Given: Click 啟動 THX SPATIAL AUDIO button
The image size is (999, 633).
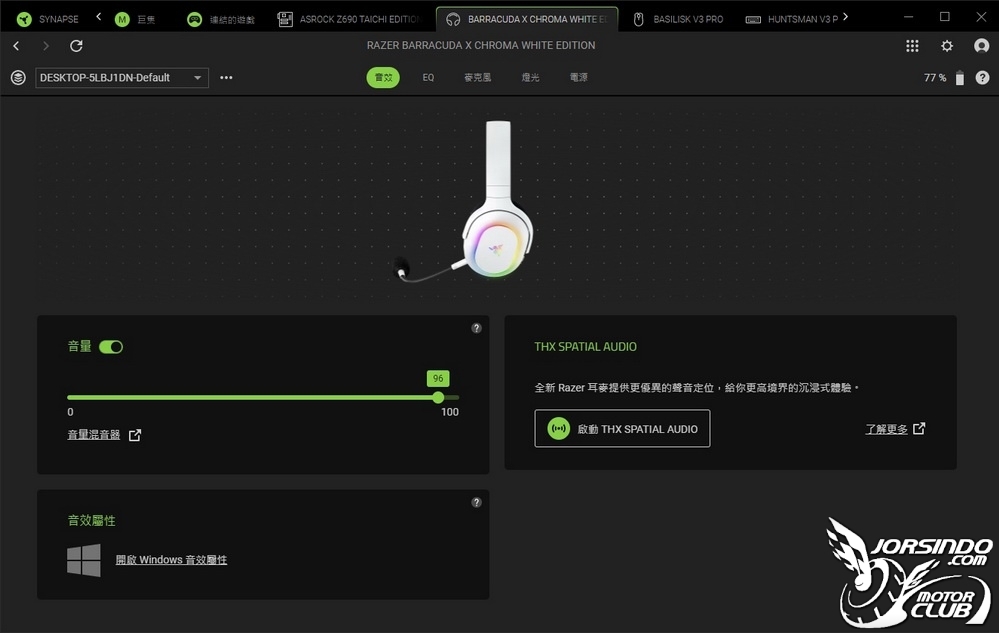Looking at the screenshot, I should [x=622, y=429].
